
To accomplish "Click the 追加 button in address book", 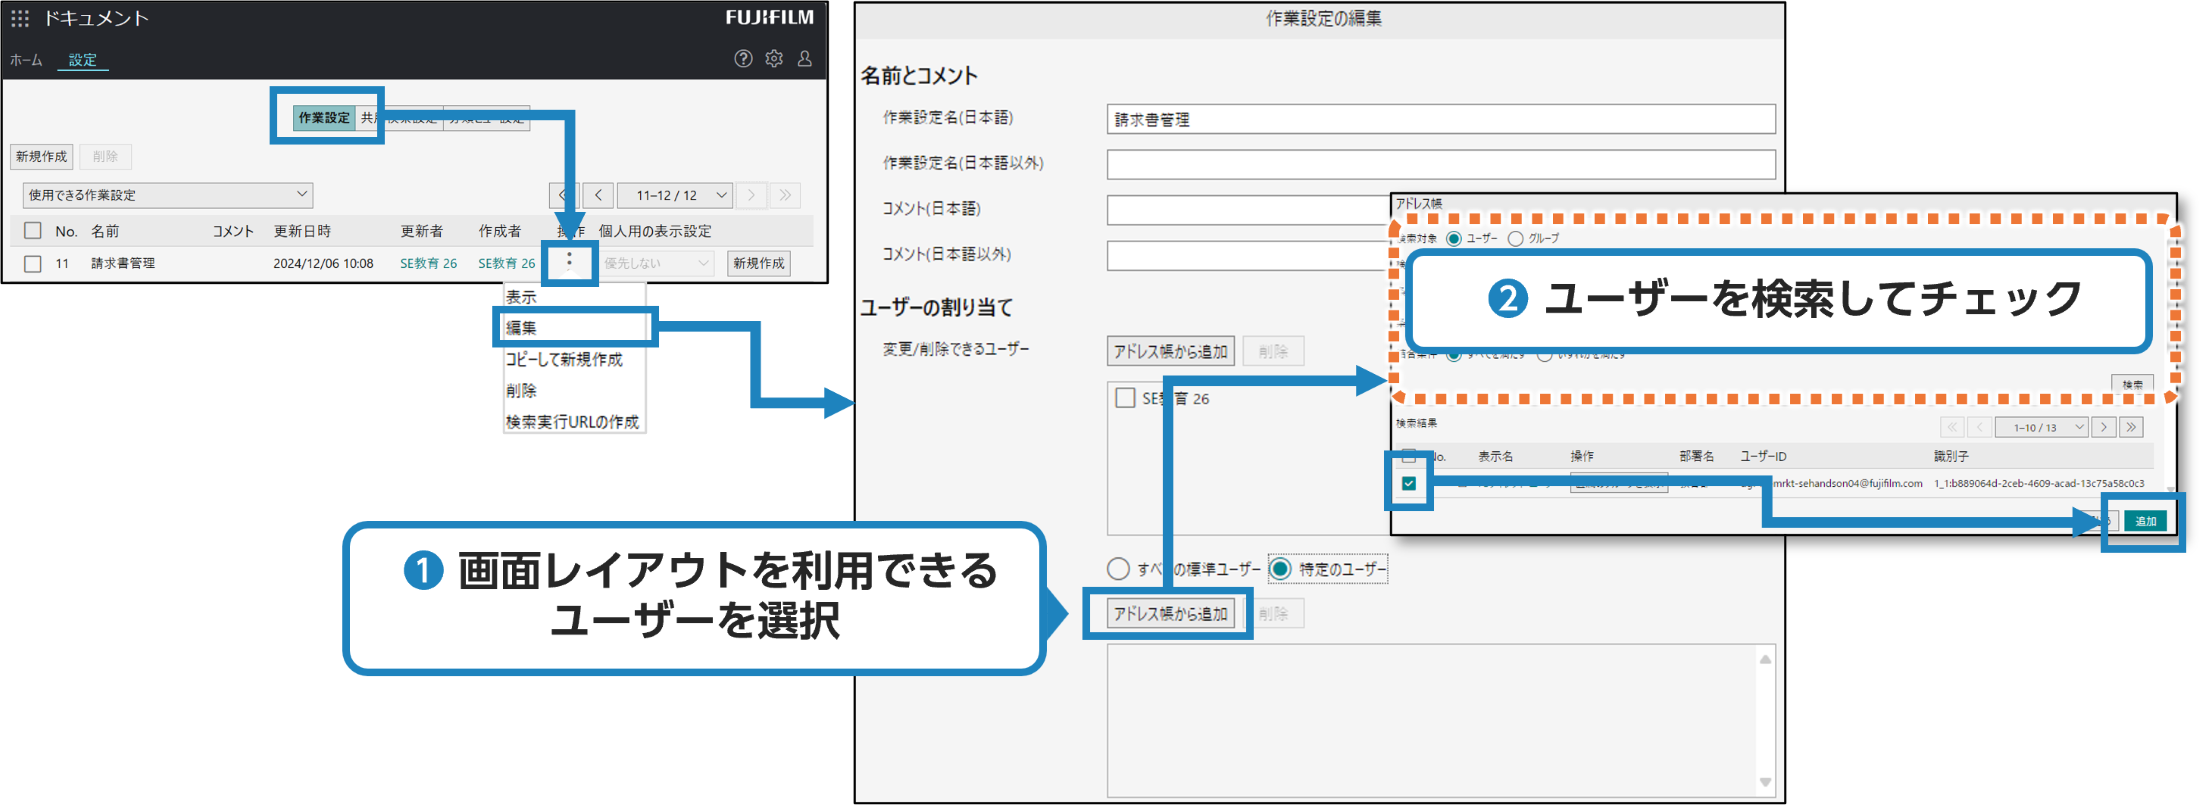I will [2146, 521].
